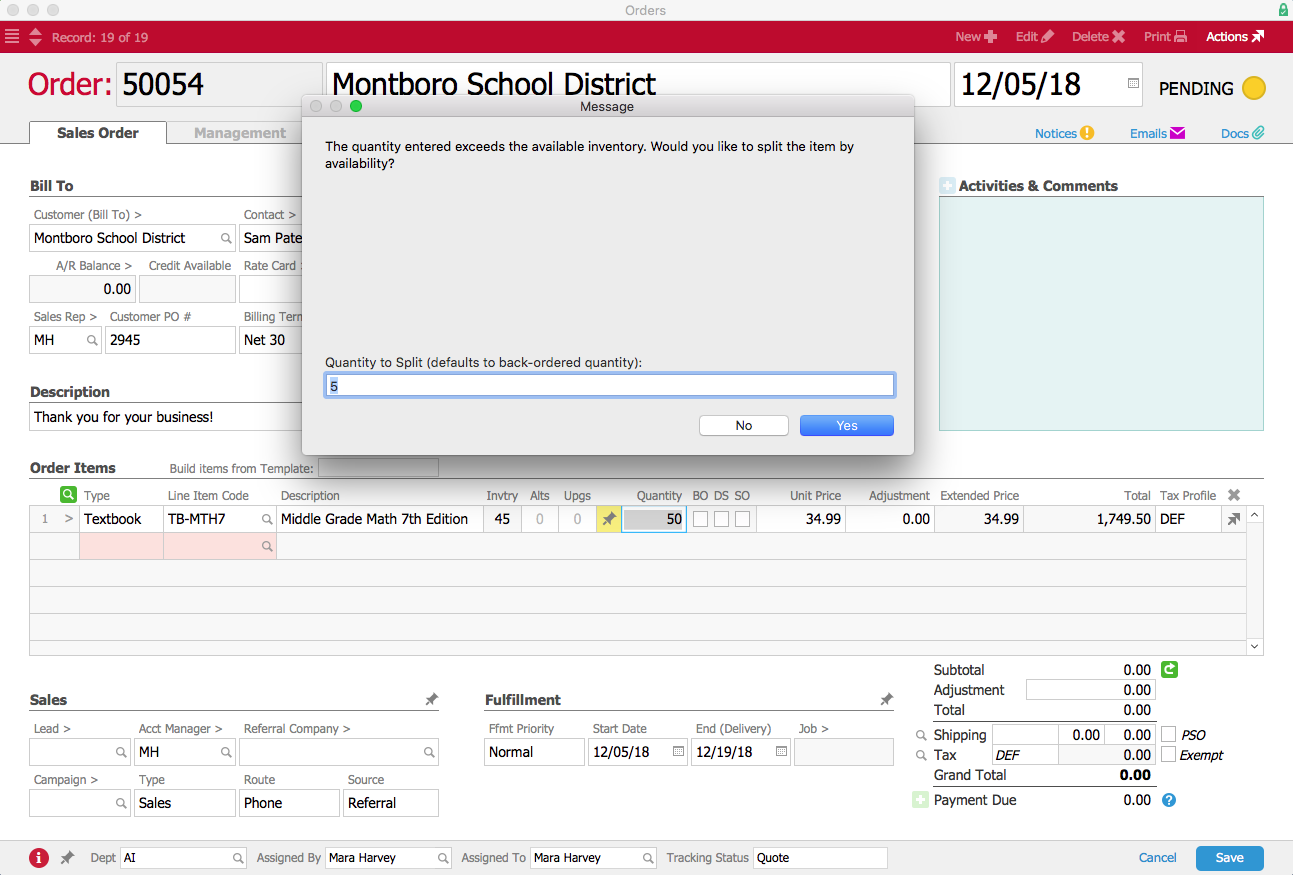Add a new activity or comment
The image size is (1293, 875).
947,186
